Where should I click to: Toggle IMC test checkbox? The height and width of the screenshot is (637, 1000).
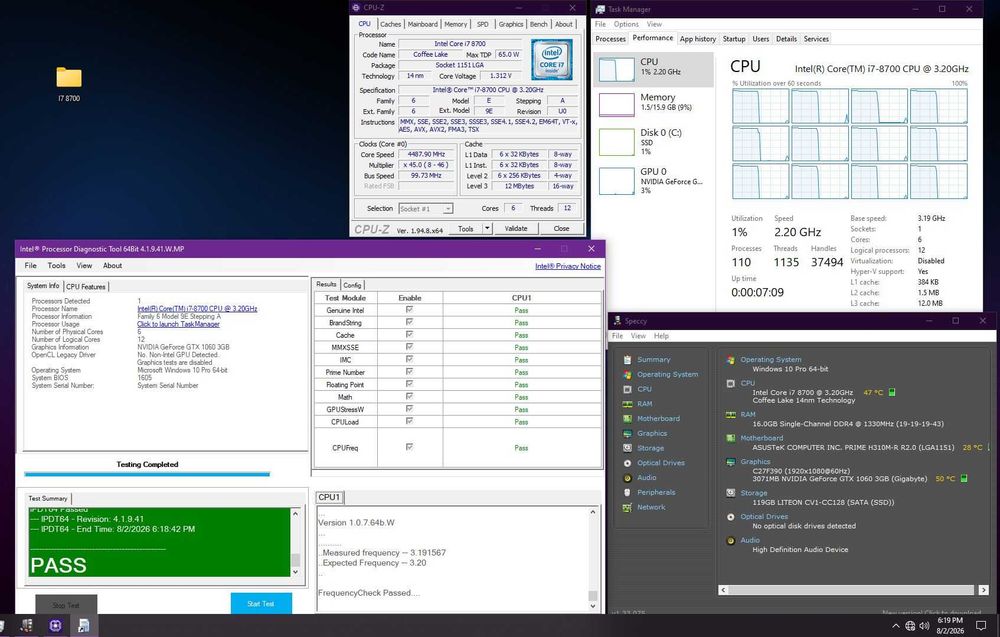click(x=409, y=359)
